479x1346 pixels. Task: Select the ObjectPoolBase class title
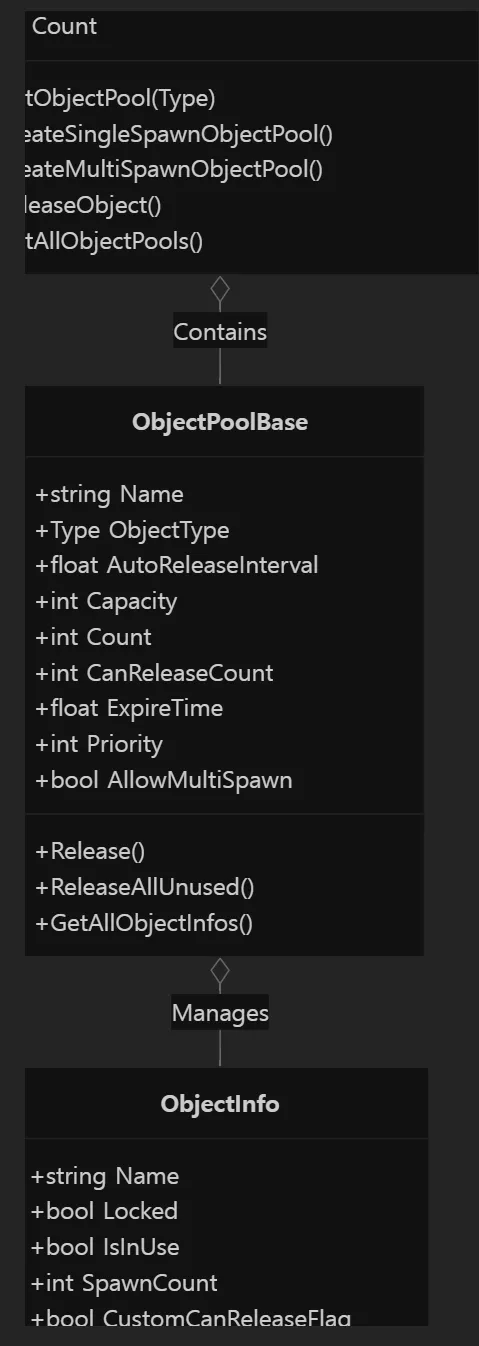(220, 422)
